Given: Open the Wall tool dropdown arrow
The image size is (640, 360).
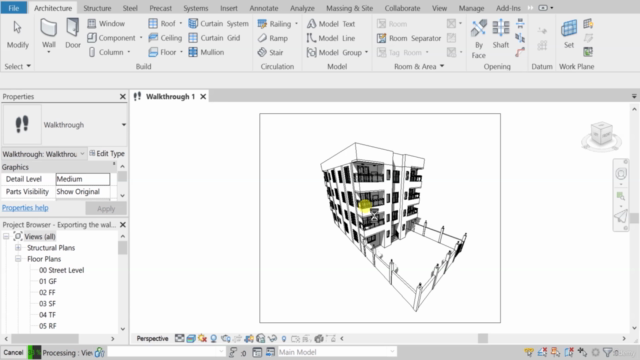Looking at the screenshot, I should click(x=49, y=52).
